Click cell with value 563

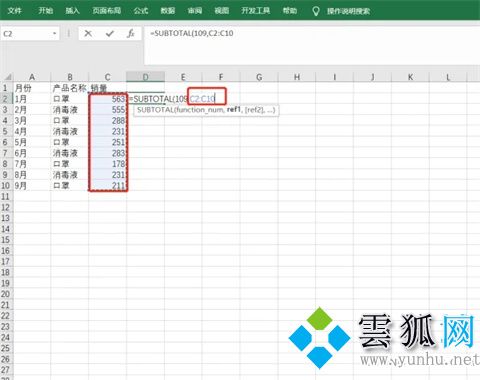107,99
